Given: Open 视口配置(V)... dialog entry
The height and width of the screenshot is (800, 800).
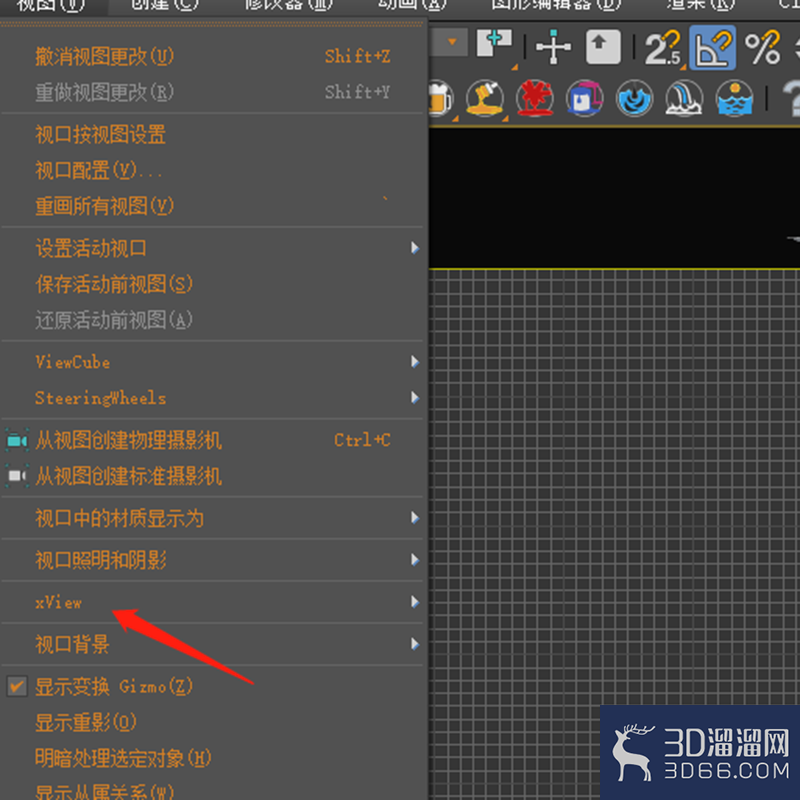Looking at the screenshot, I should click(x=212, y=170).
